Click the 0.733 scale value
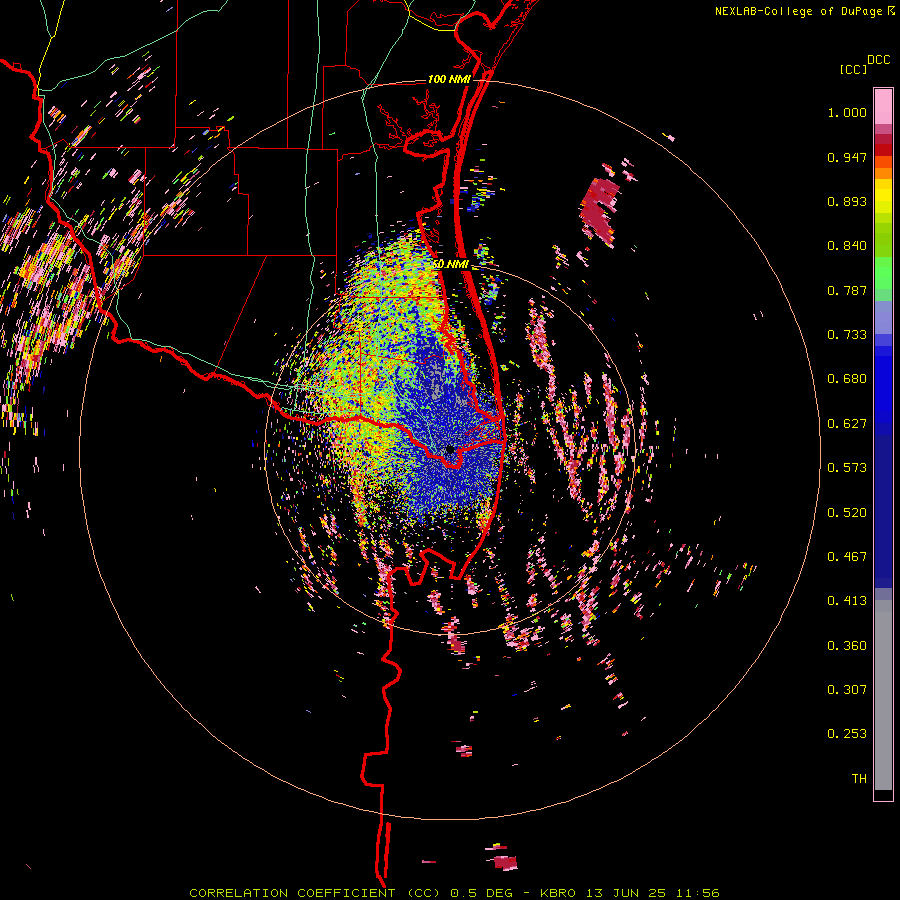This screenshot has width=900, height=900. [x=847, y=335]
